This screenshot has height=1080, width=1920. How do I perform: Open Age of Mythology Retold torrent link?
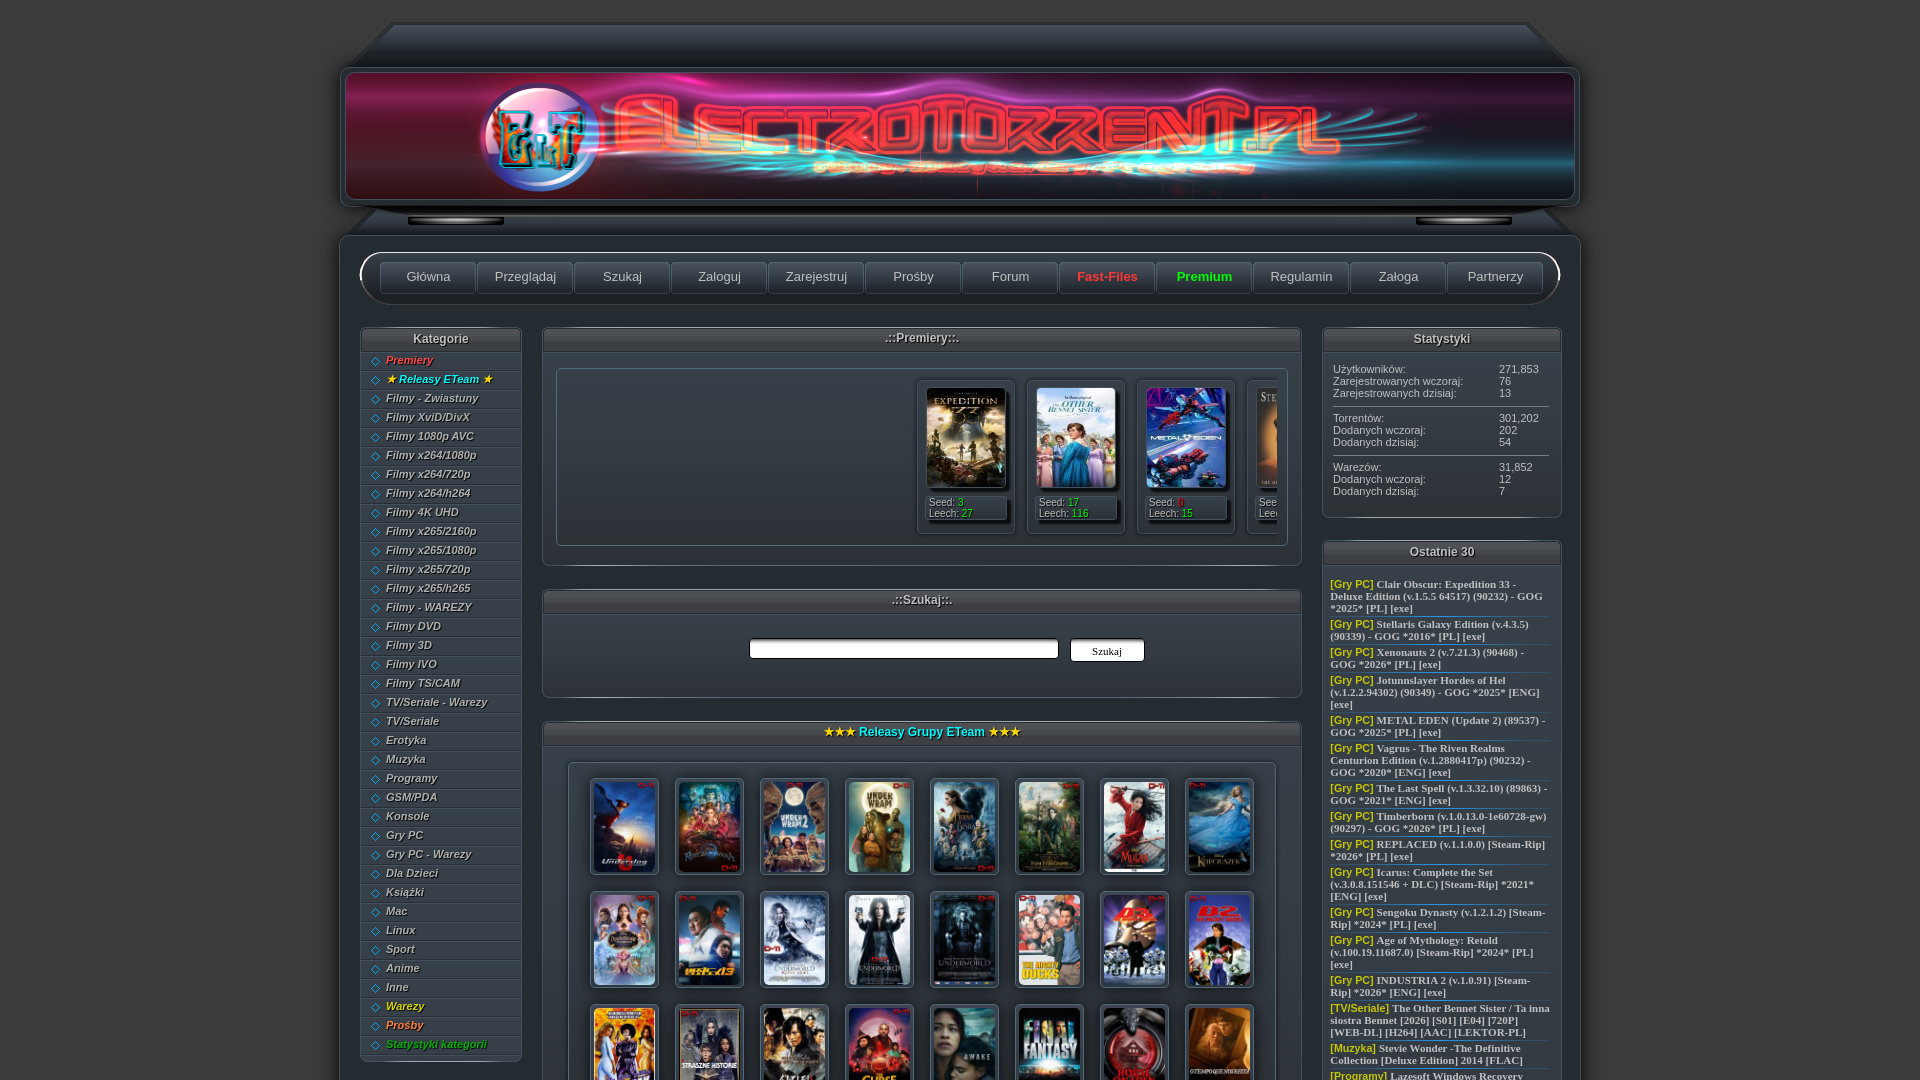[x=1432, y=952]
